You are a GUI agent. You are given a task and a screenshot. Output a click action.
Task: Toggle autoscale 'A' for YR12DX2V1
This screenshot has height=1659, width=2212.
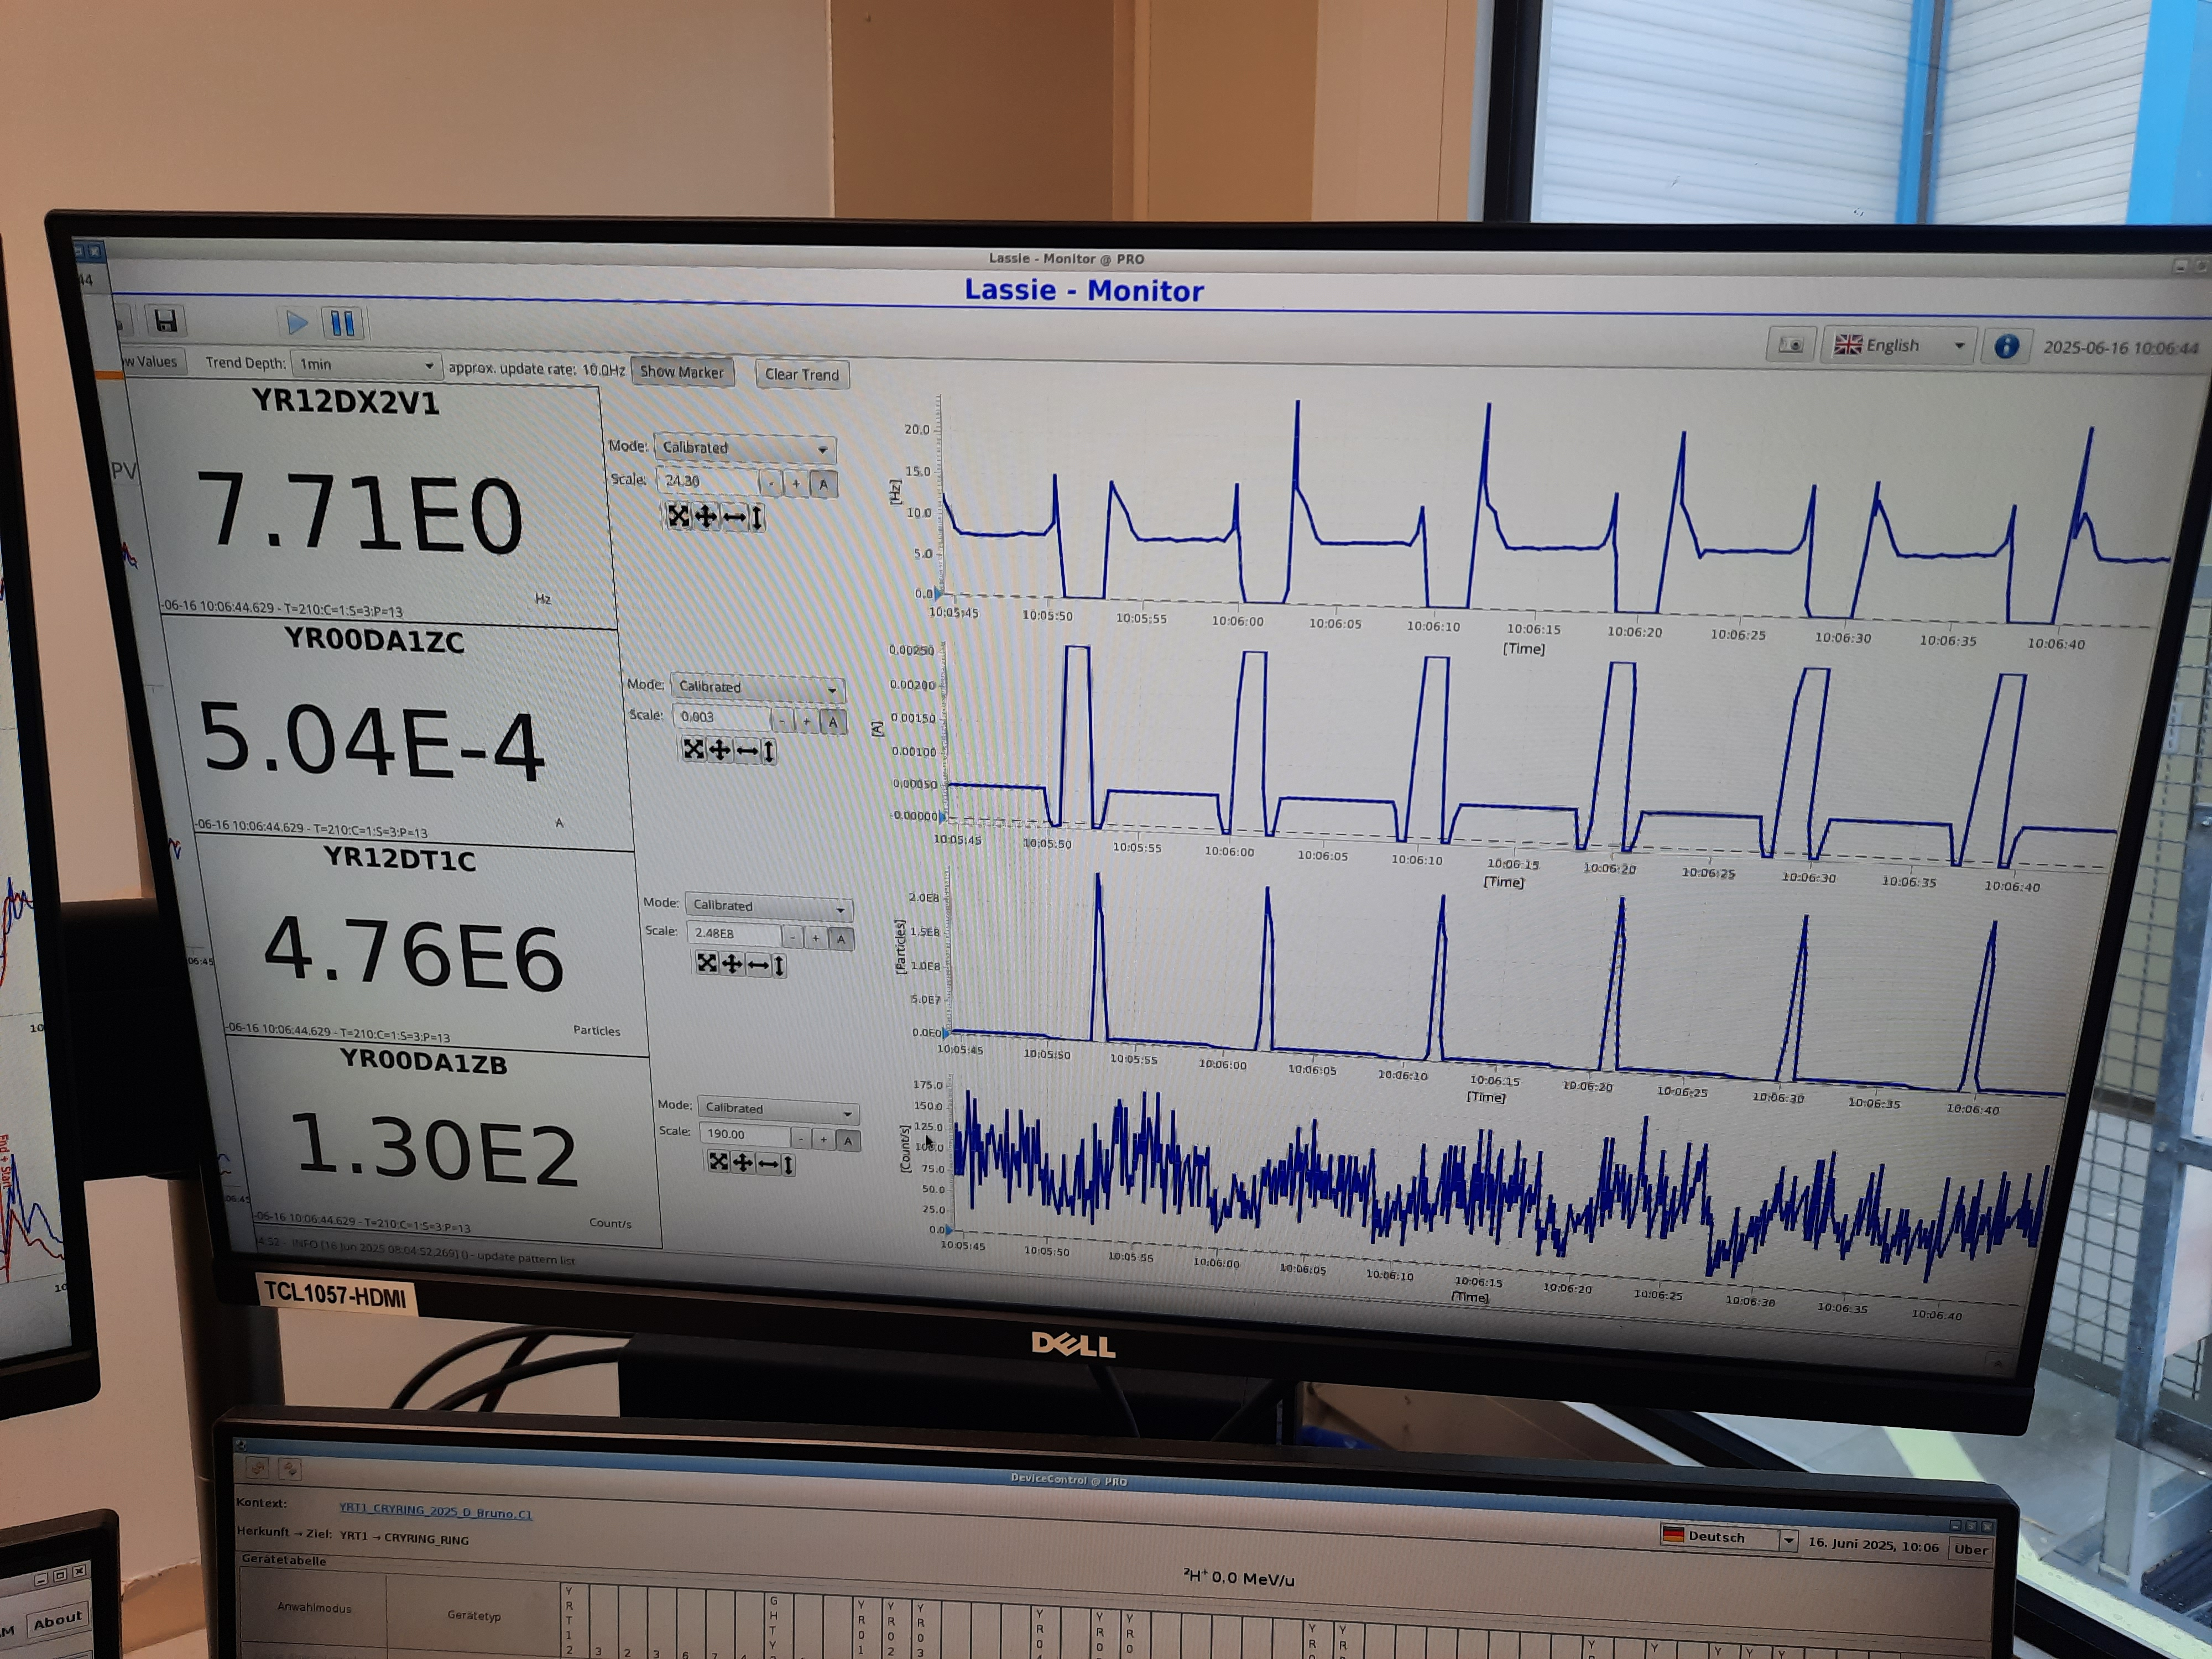(824, 485)
